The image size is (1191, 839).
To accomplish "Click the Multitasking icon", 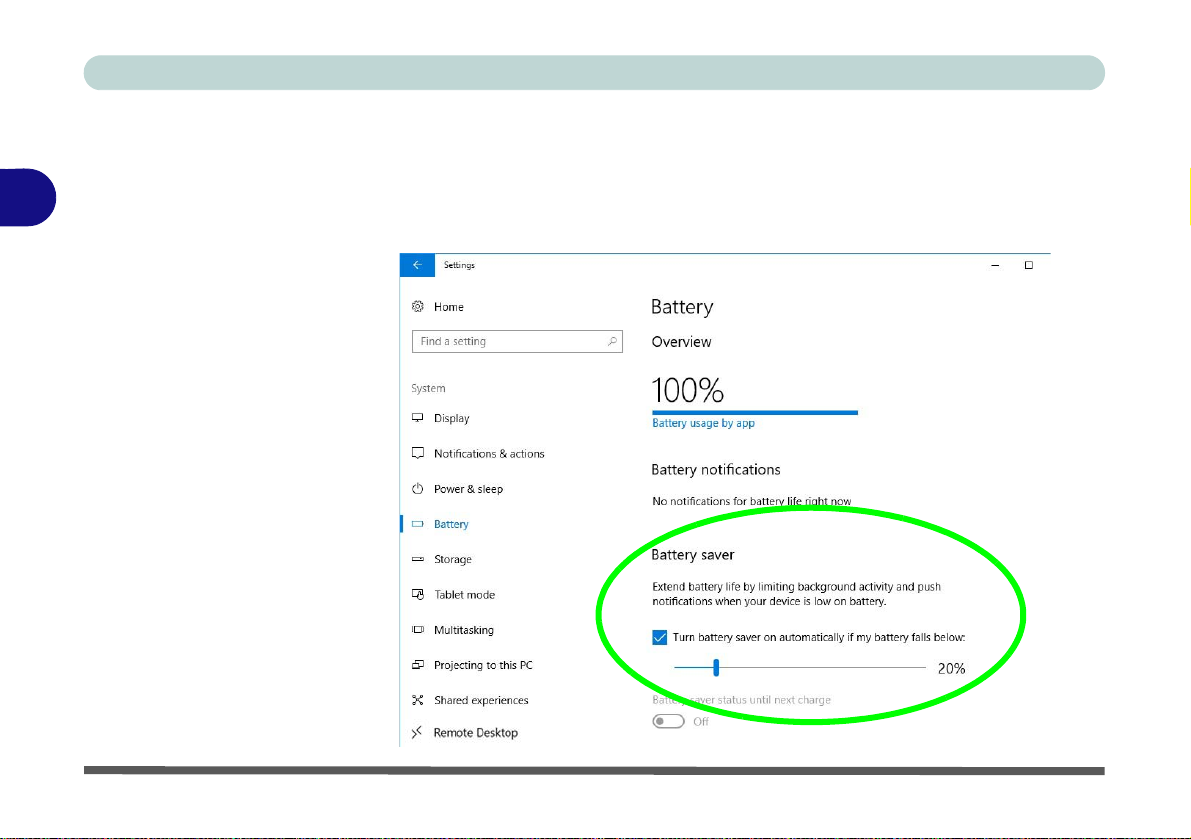I will coord(418,629).
